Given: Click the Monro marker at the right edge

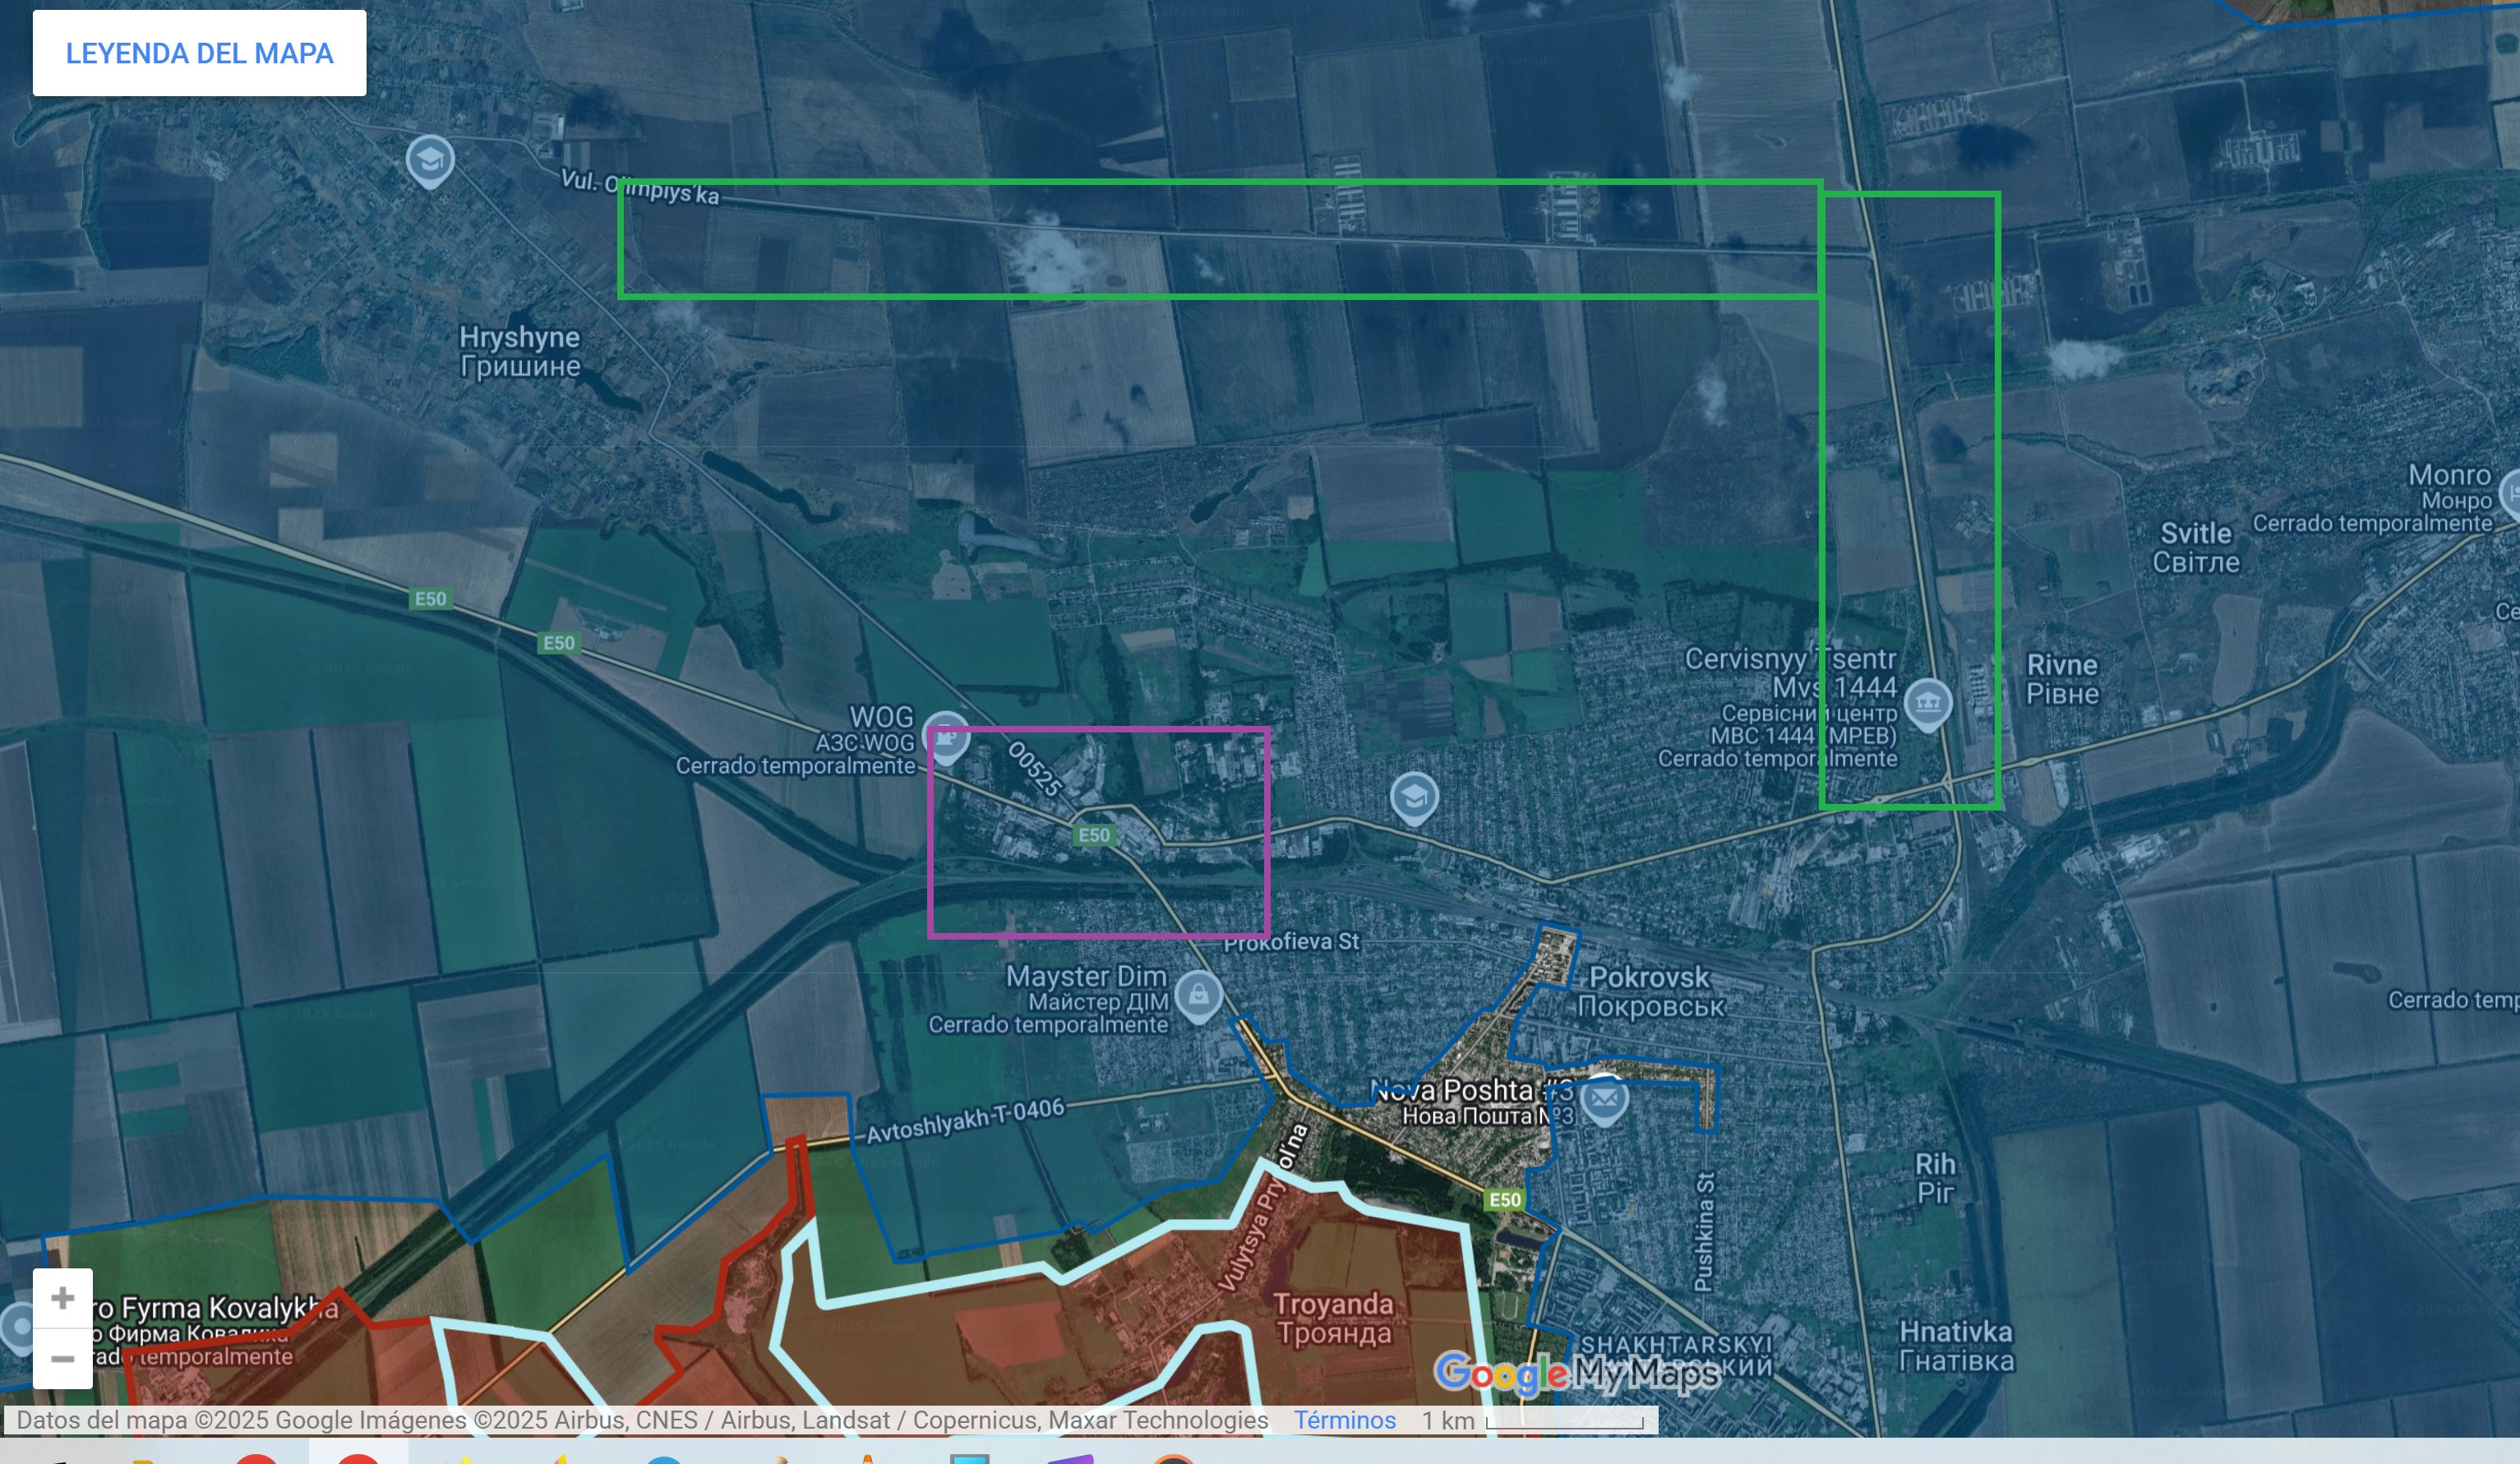Looking at the screenshot, I should coord(2512,493).
